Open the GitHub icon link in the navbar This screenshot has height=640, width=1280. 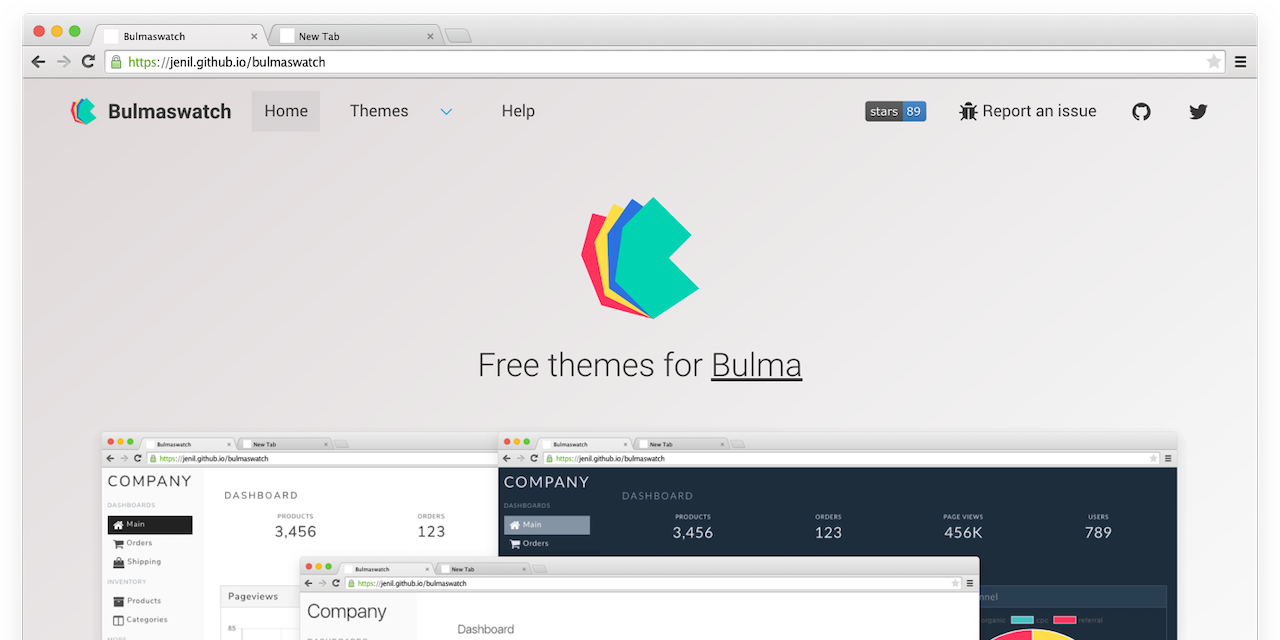[1141, 111]
